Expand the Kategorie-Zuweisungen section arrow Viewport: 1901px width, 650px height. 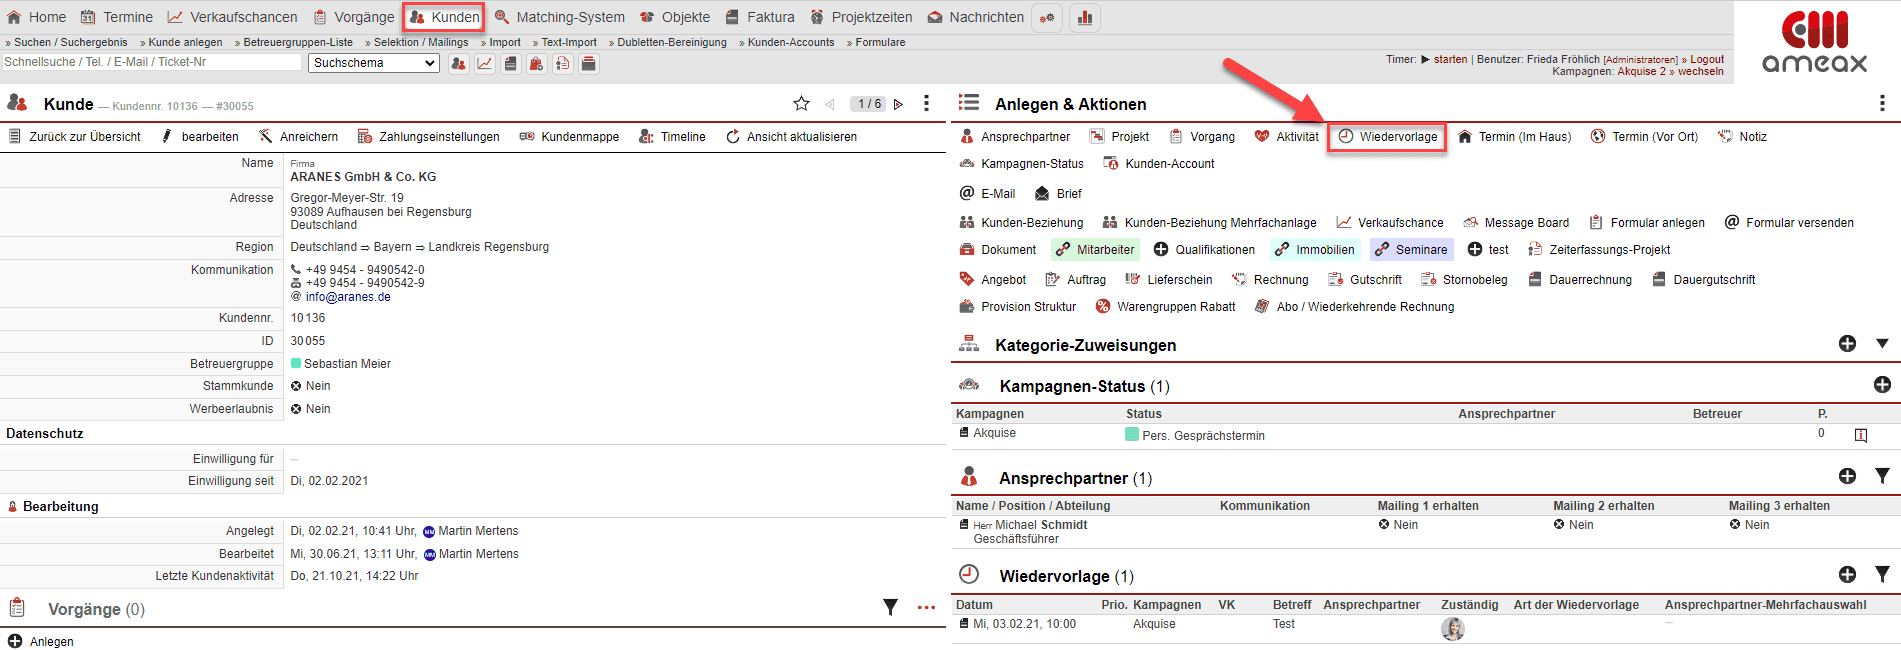(1882, 344)
